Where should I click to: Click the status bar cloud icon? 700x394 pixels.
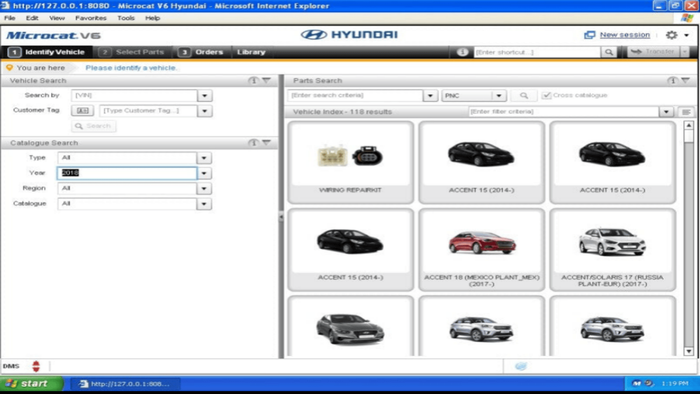pyautogui.click(x=521, y=366)
